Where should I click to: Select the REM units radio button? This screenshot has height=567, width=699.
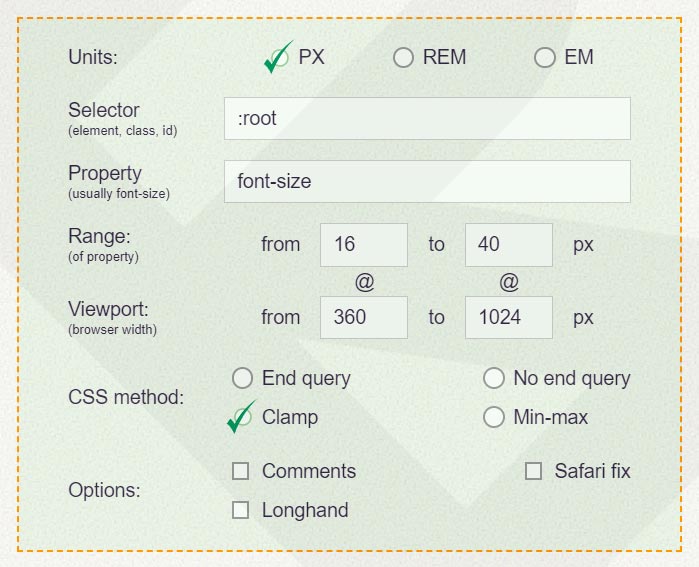pos(403,58)
